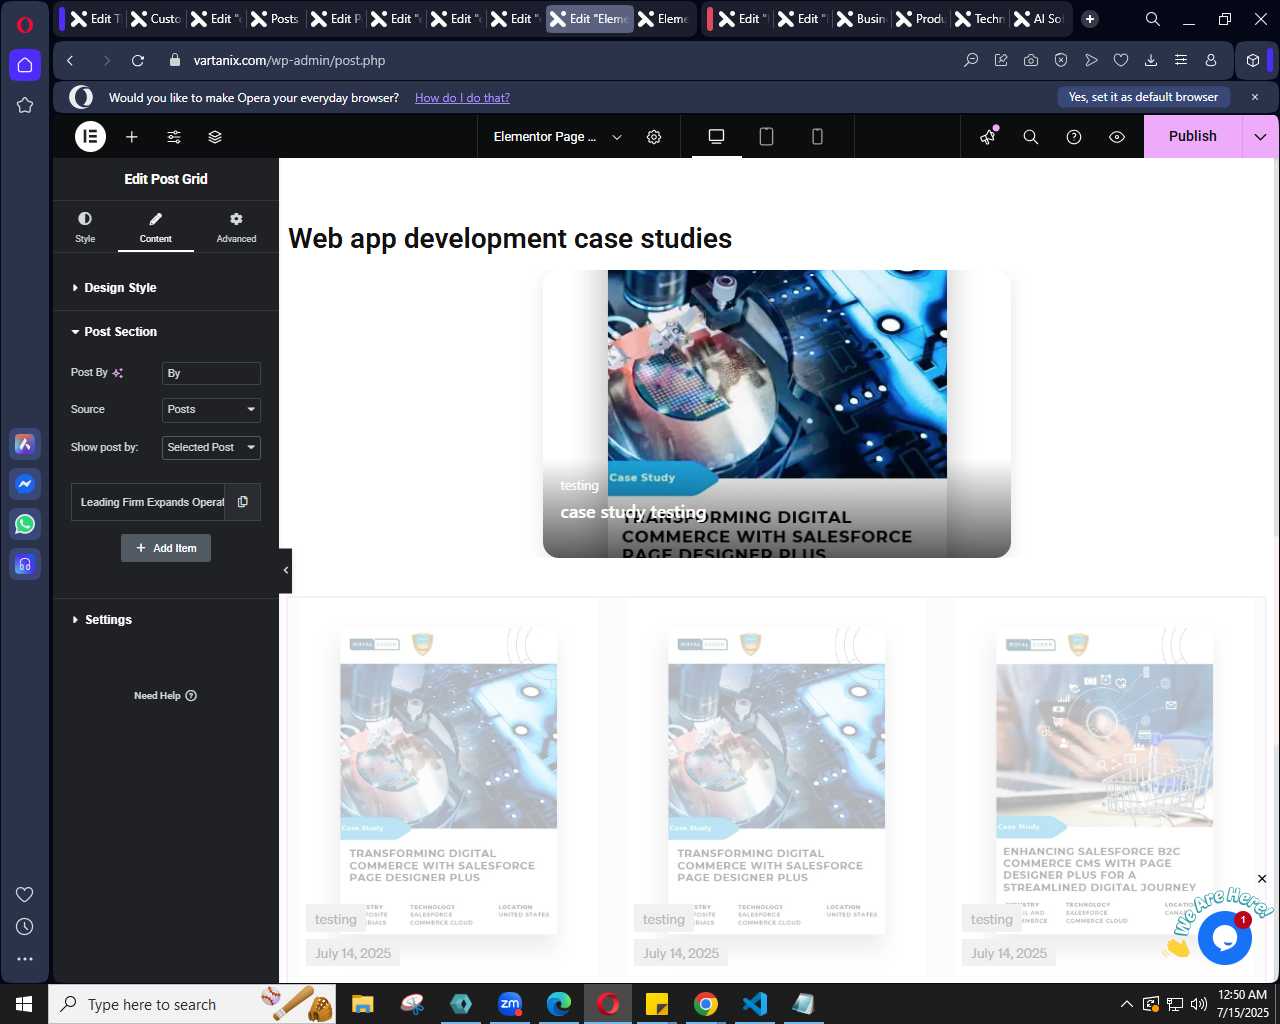Open Opera snapshot camera icon
The width and height of the screenshot is (1280, 1024).
click(x=1031, y=61)
